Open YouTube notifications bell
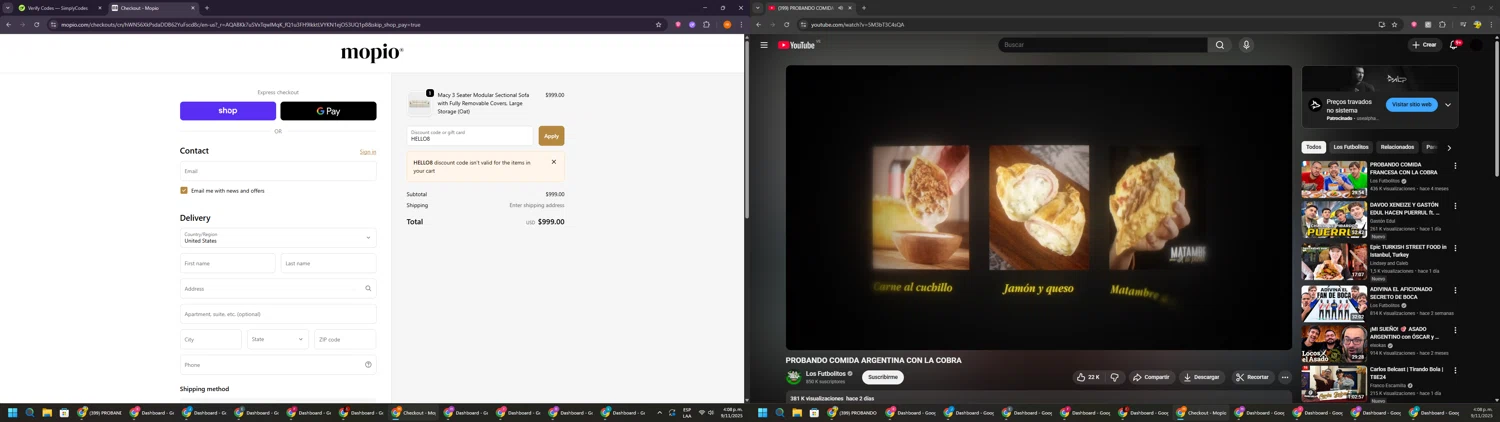The image size is (1500, 422). 1454,45
